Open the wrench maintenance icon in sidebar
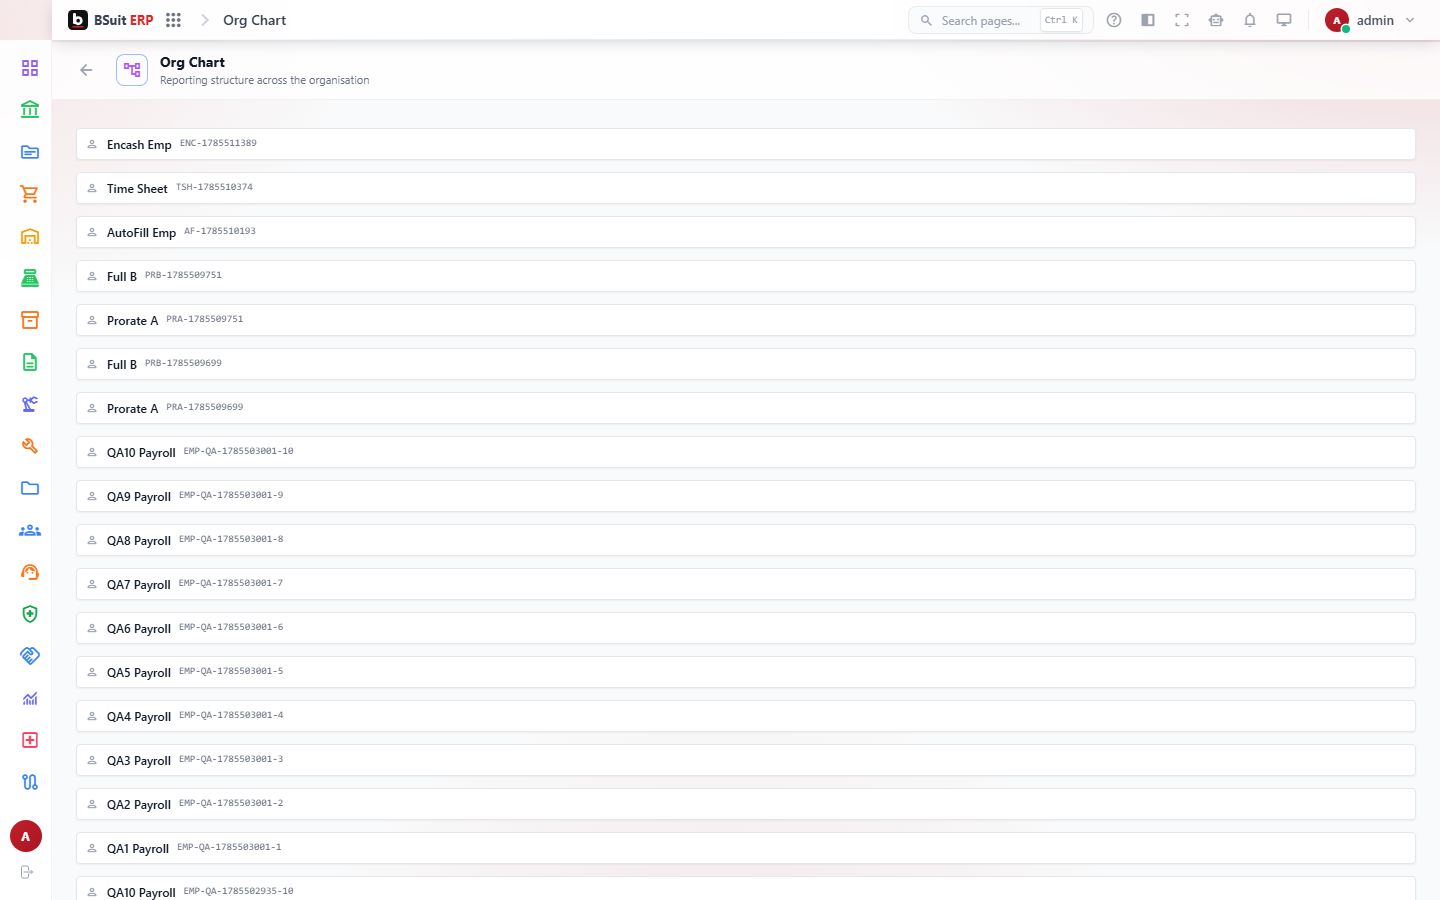Screen dimensions: 1440x900 [x=30, y=446]
